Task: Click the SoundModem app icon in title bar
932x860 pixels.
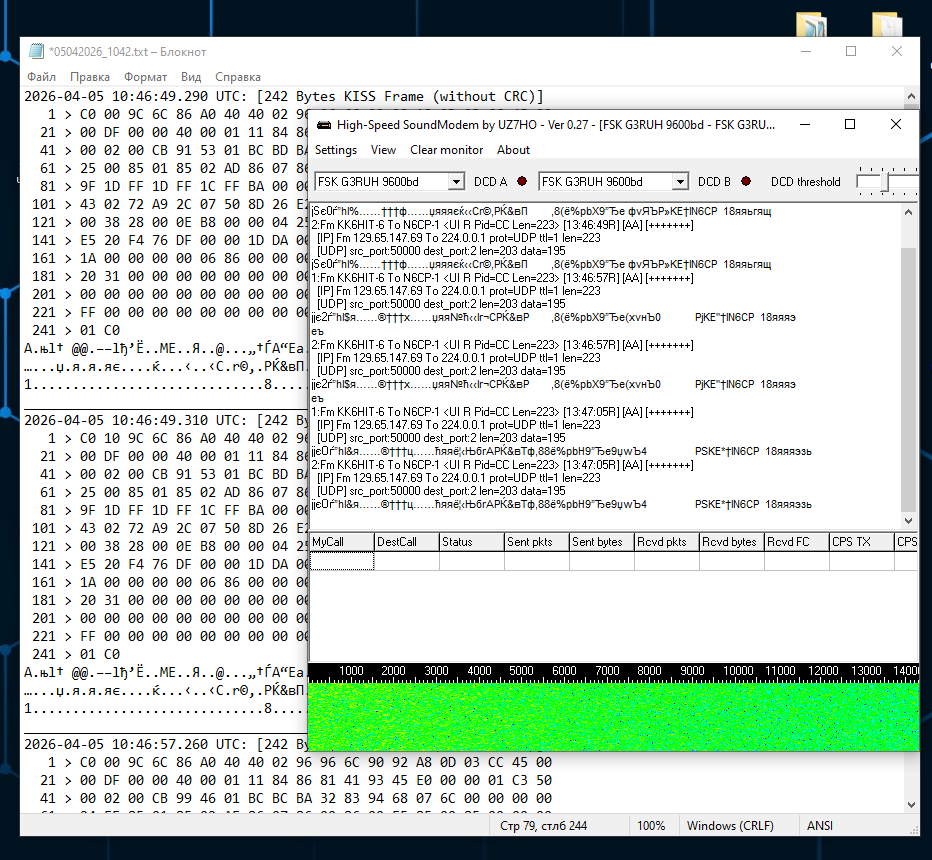Action: 323,125
